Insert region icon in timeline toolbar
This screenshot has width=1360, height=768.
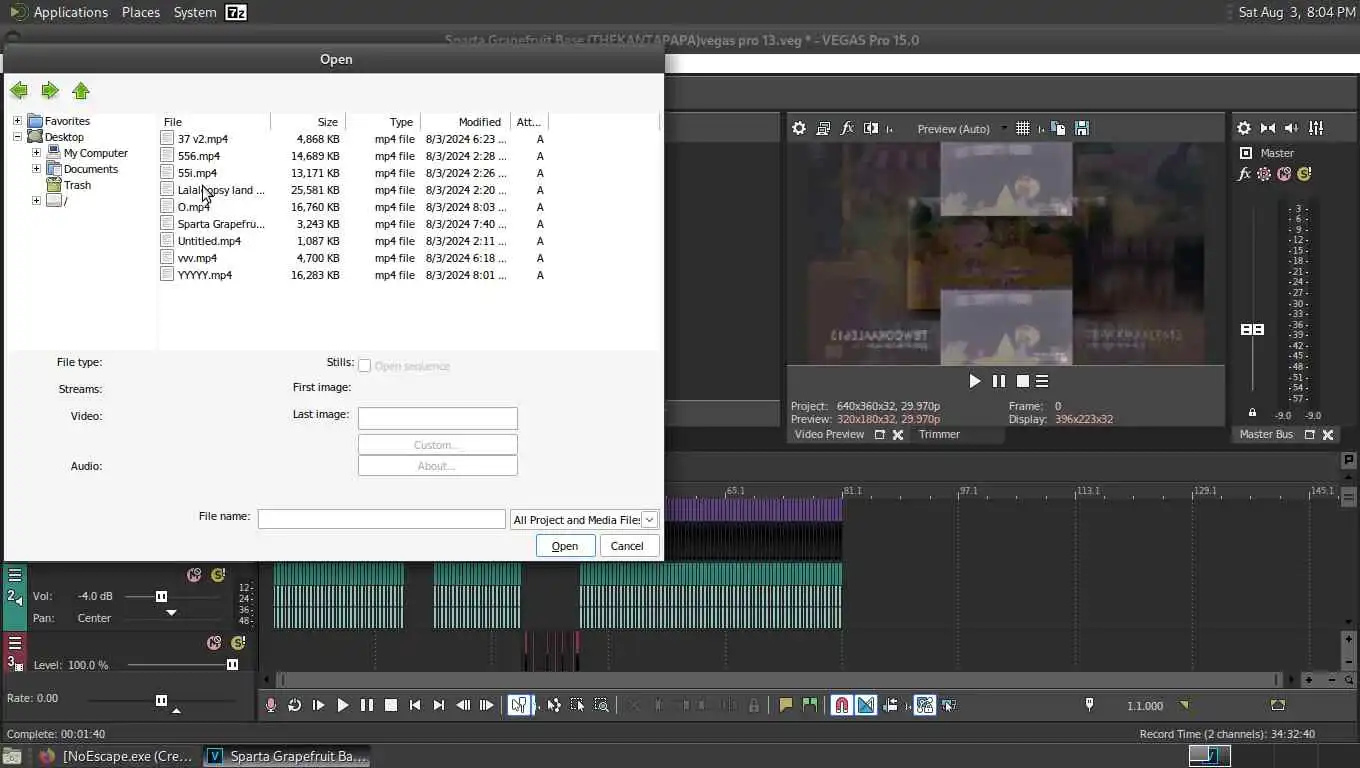(810, 705)
